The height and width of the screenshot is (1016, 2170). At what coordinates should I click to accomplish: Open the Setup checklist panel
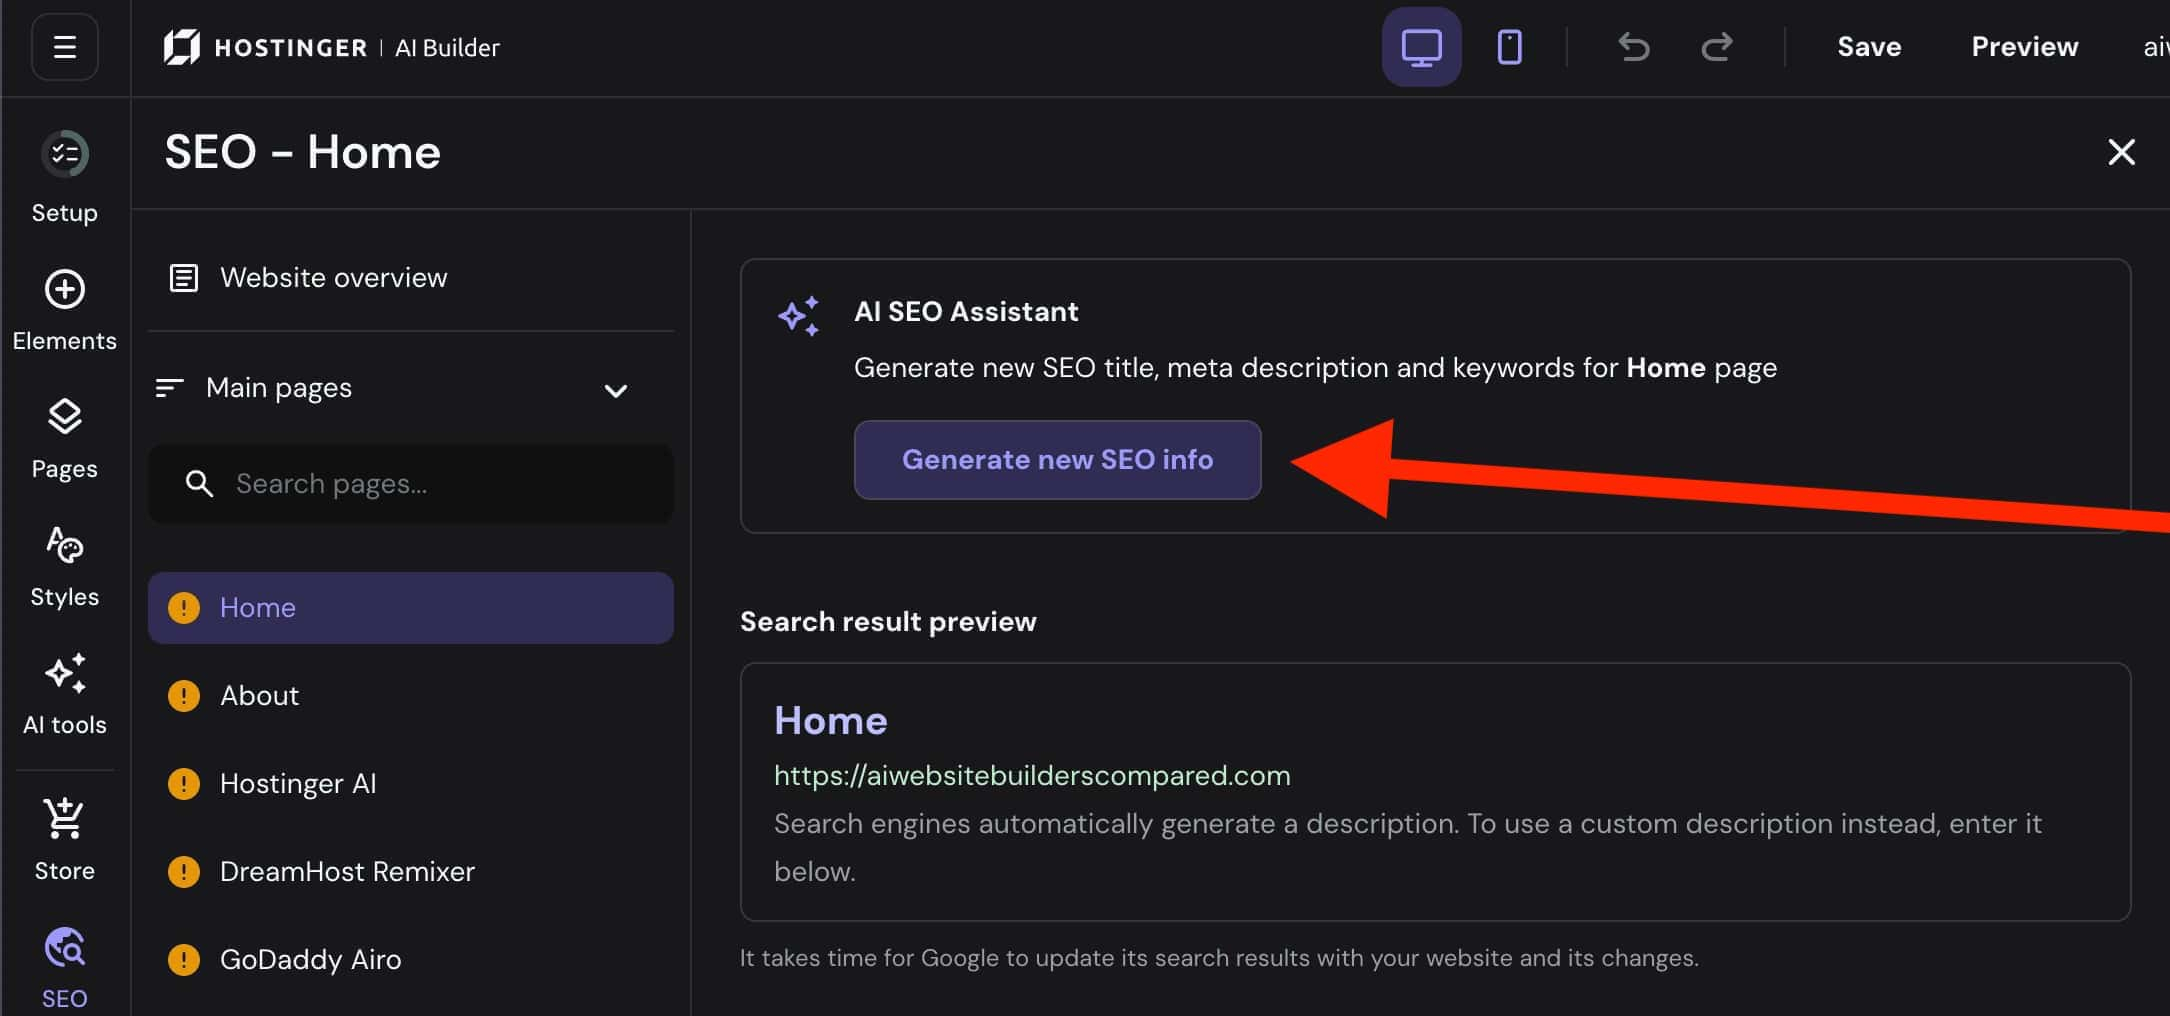click(x=65, y=178)
